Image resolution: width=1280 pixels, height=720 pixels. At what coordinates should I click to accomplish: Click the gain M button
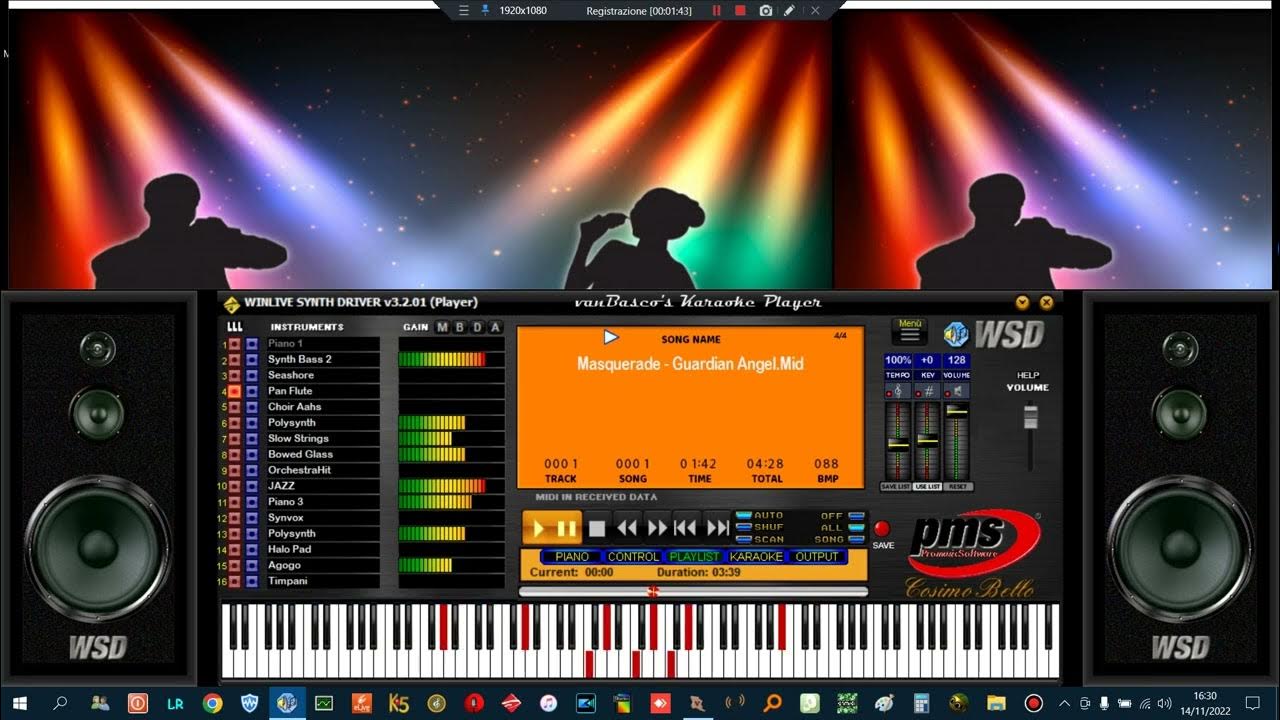click(443, 327)
